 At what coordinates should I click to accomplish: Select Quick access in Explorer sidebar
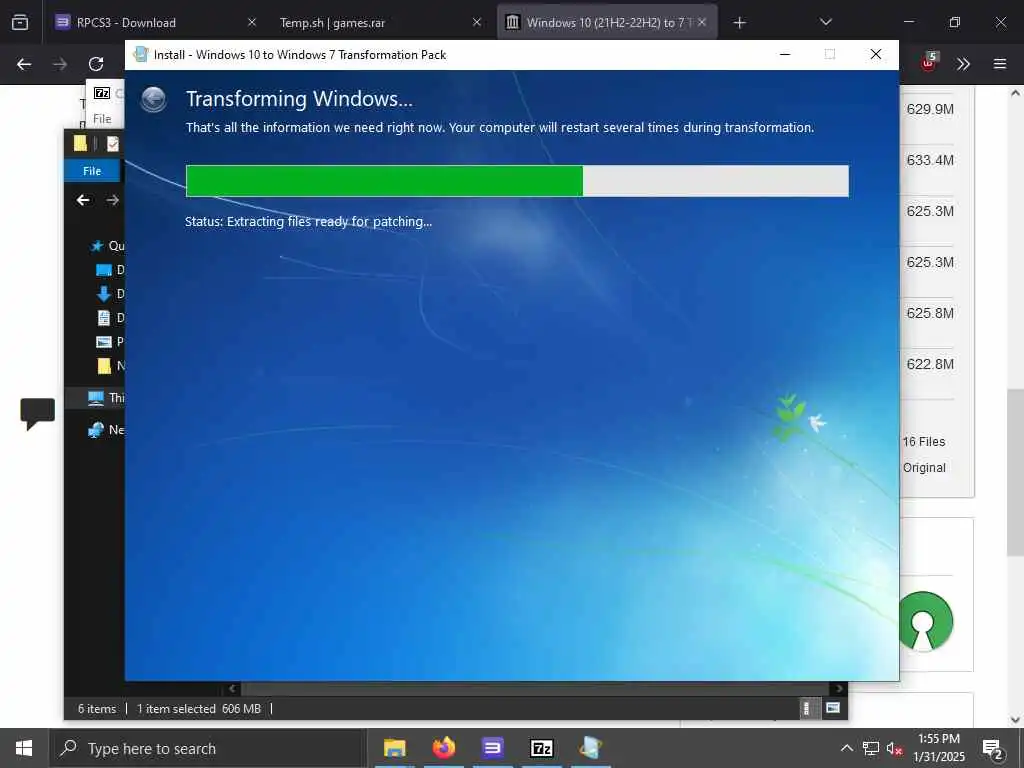pos(108,246)
